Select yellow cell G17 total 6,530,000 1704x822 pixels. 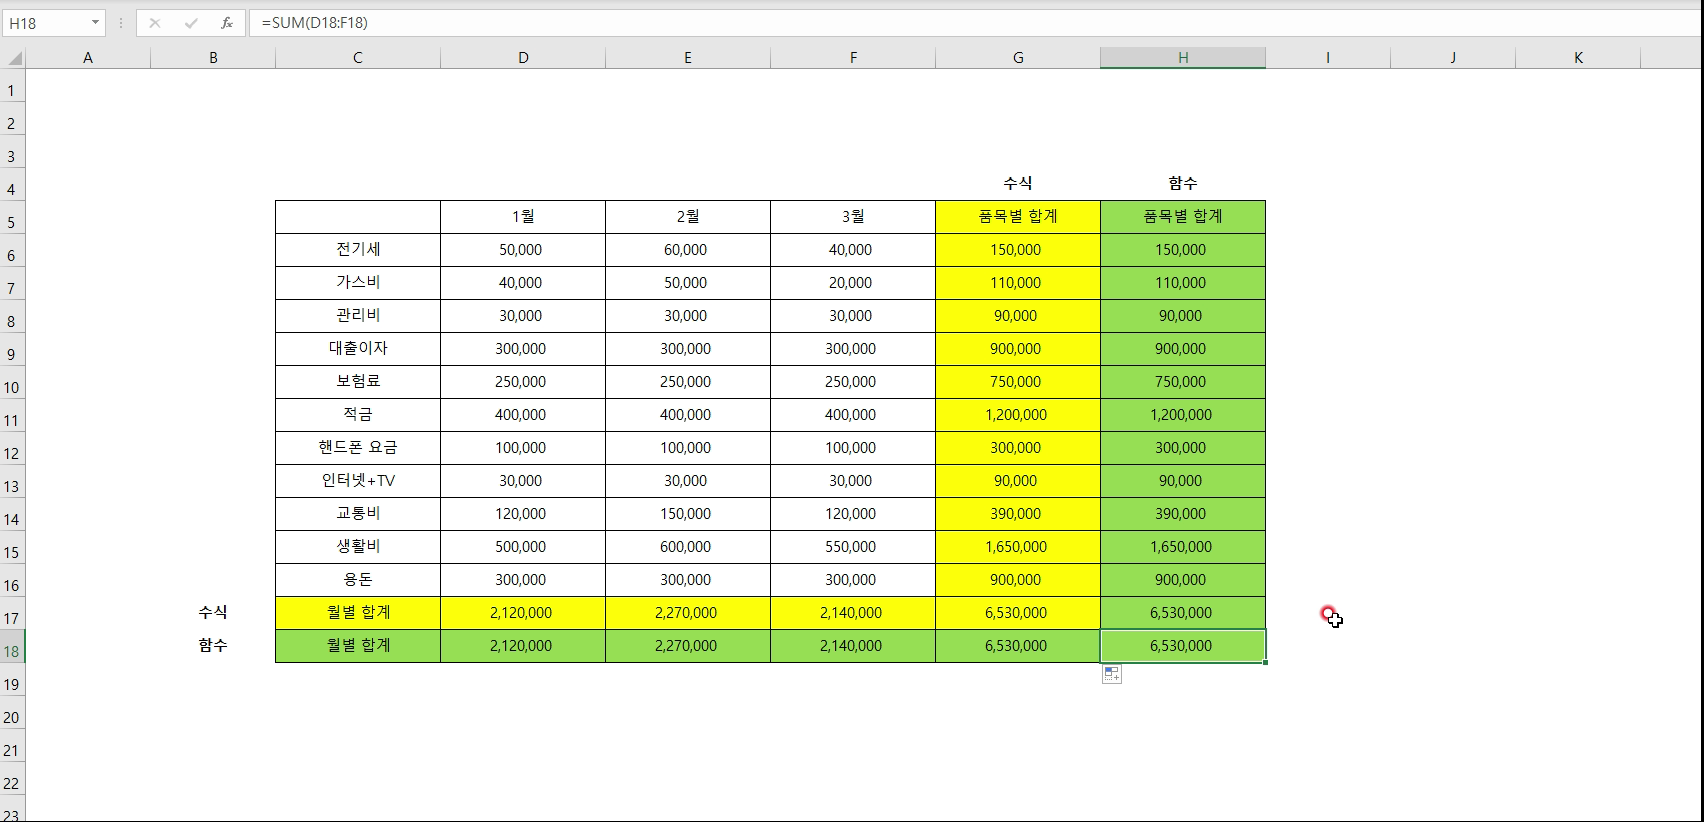[x=1018, y=613]
